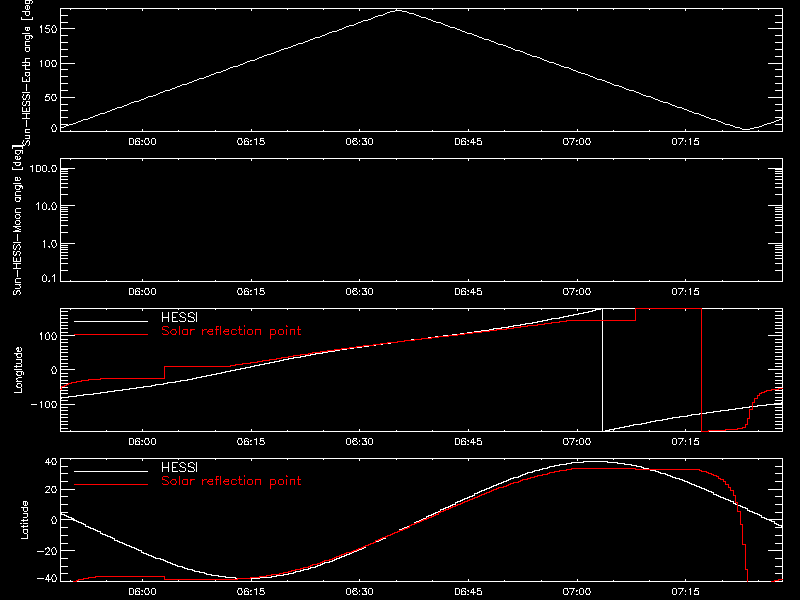Click the Latitude axis title

point(24,520)
